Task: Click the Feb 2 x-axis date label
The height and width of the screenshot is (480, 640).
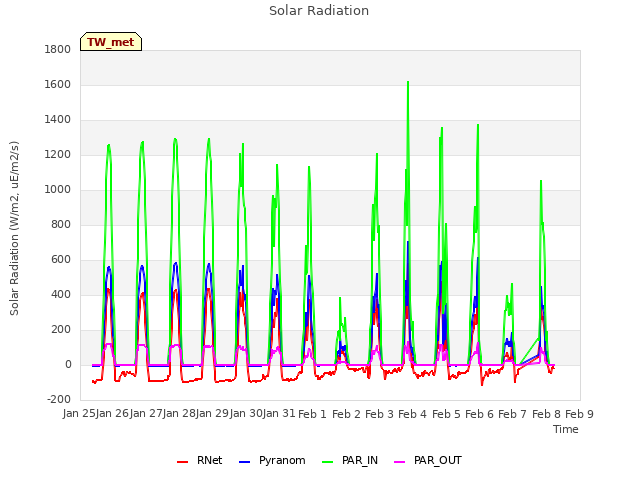Action: [346, 414]
